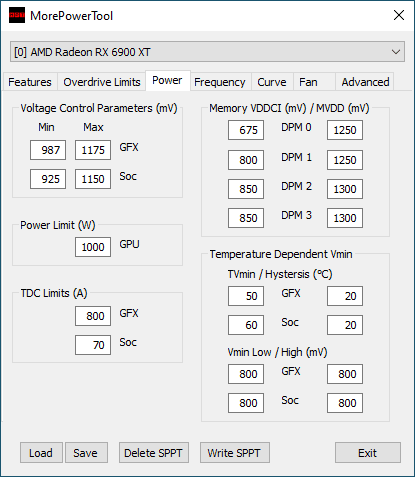Click the 'Min' column header label
Viewport: 415px width, 477px height.
[46, 127]
